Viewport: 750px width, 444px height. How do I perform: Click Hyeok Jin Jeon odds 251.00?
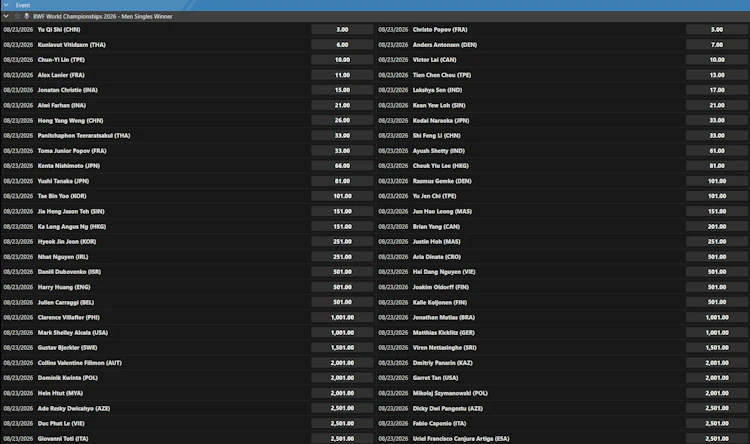[342, 242]
